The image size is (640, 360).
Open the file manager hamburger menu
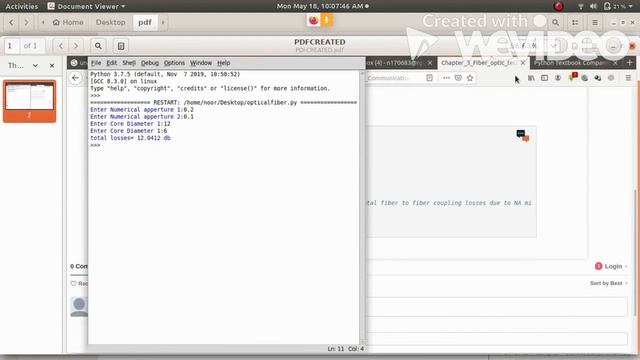pos(595,22)
